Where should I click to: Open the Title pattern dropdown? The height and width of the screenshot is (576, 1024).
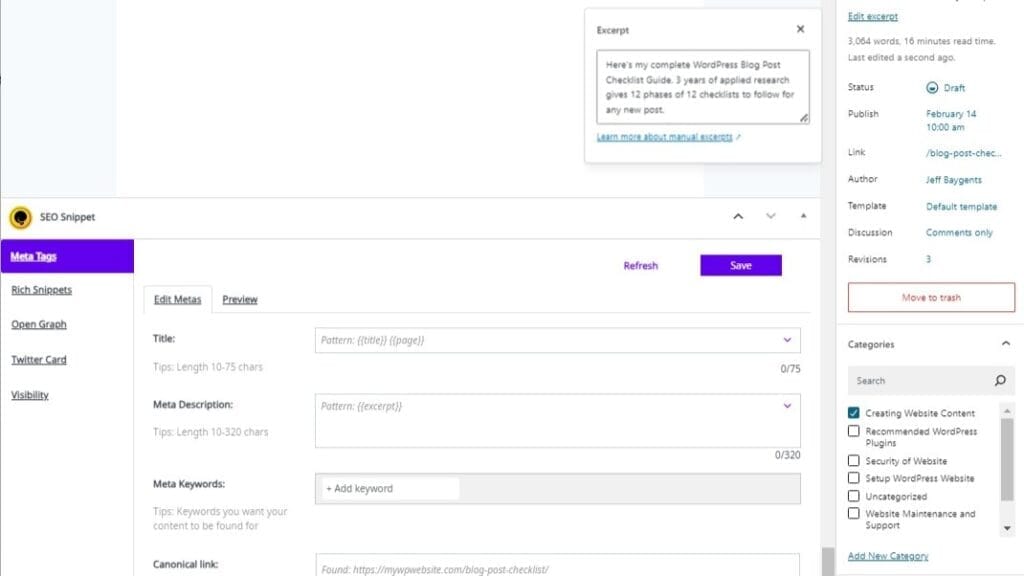pyautogui.click(x=788, y=340)
